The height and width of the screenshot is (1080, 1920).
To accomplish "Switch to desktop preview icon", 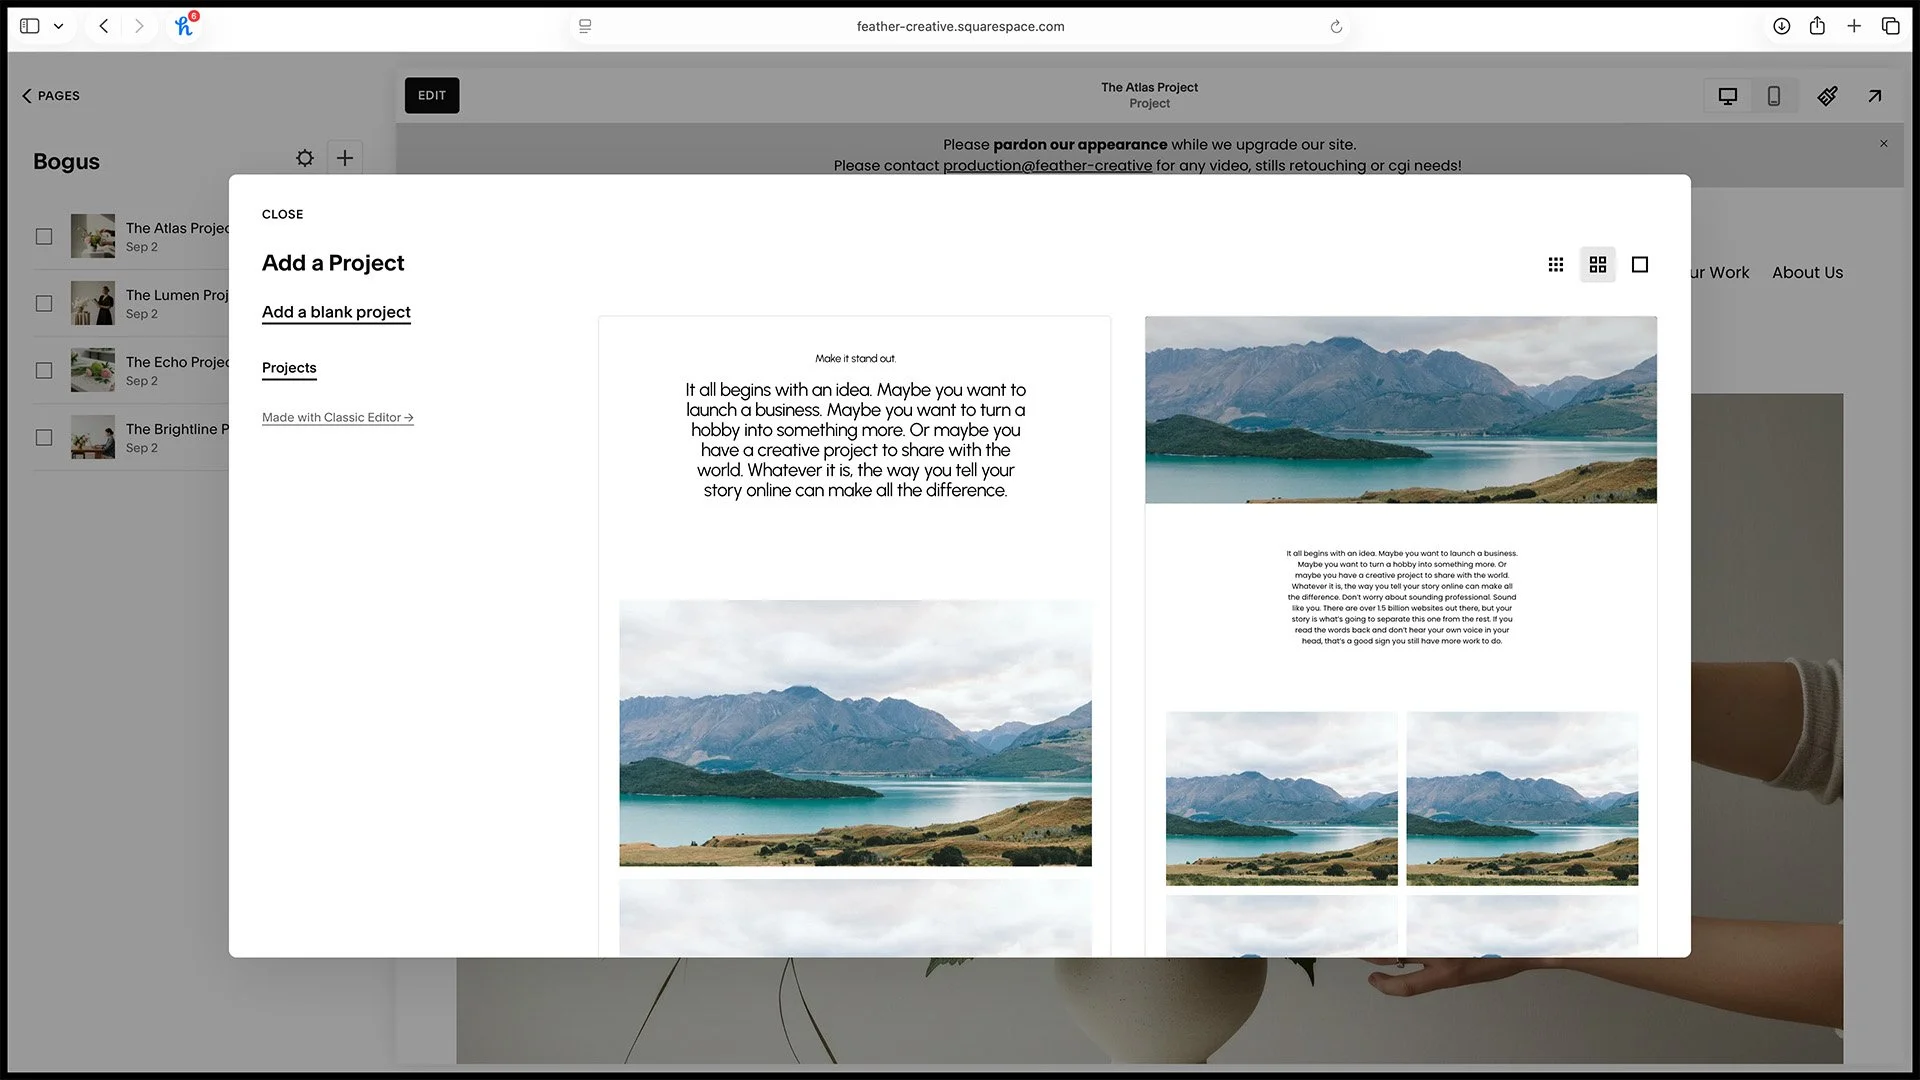I will (1728, 96).
